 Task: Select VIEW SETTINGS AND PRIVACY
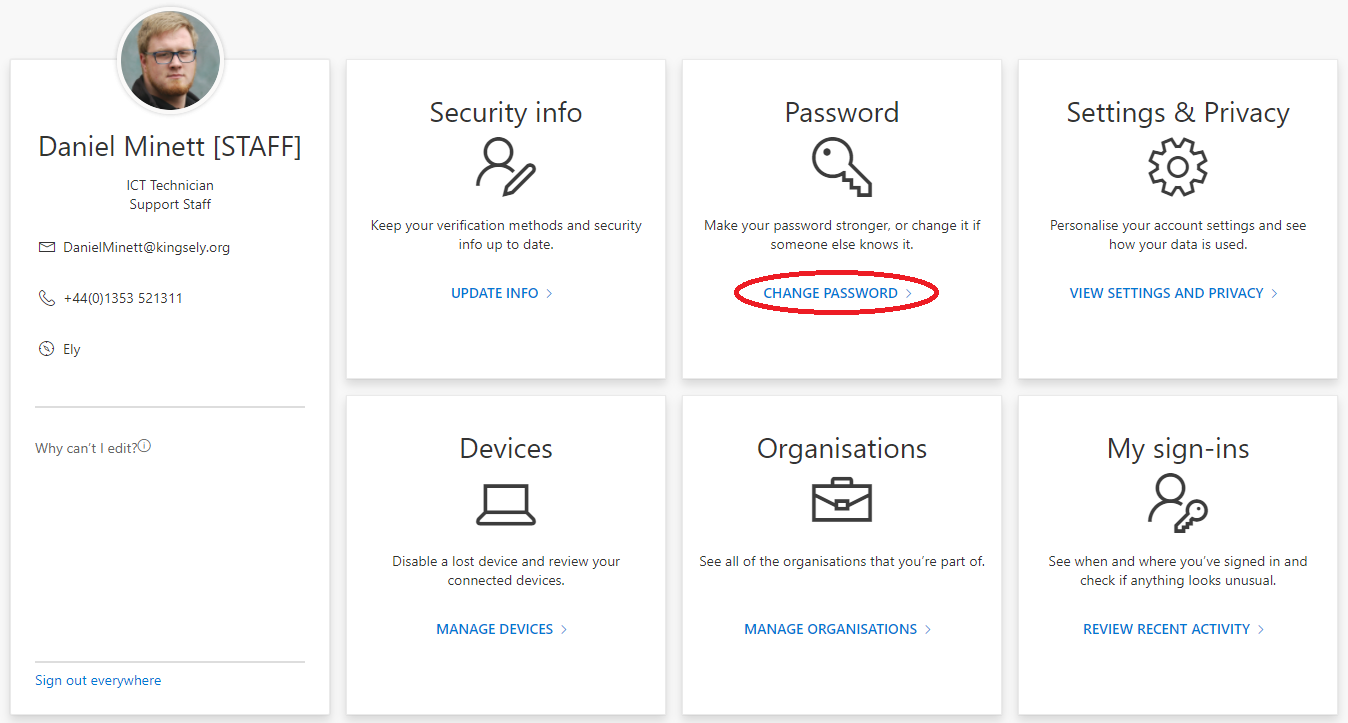point(1167,293)
